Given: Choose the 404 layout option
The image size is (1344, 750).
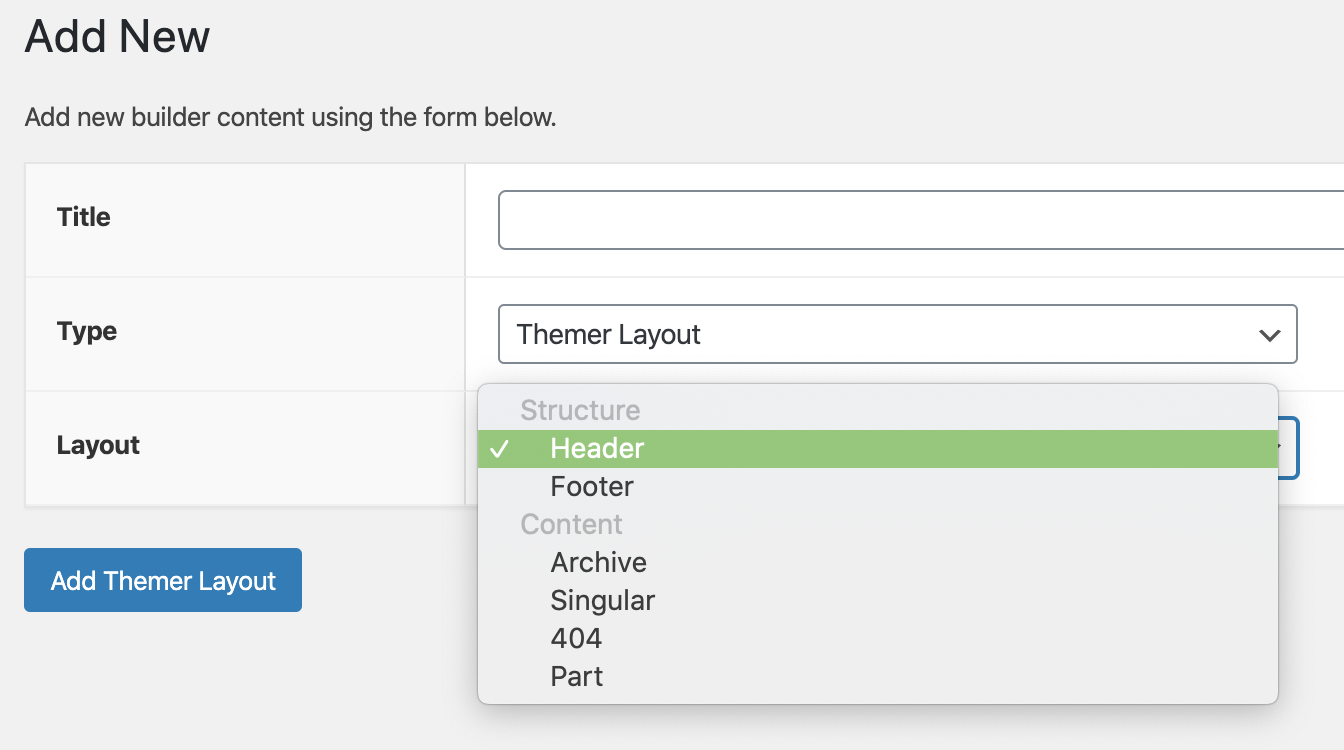Looking at the screenshot, I should click(x=576, y=639).
